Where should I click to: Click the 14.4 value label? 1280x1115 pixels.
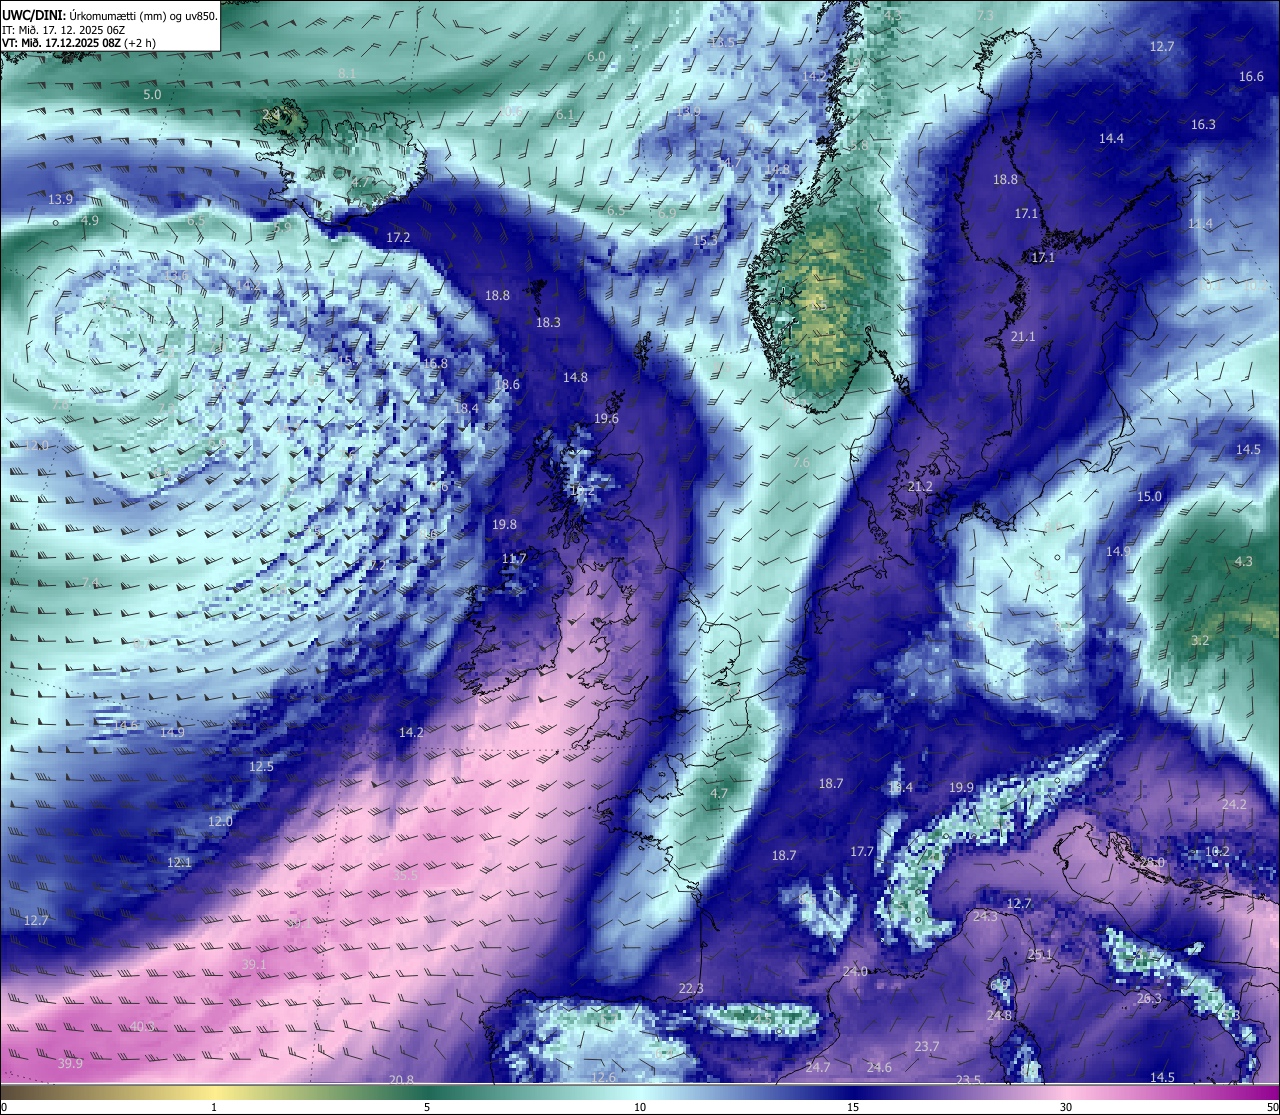point(1111,139)
